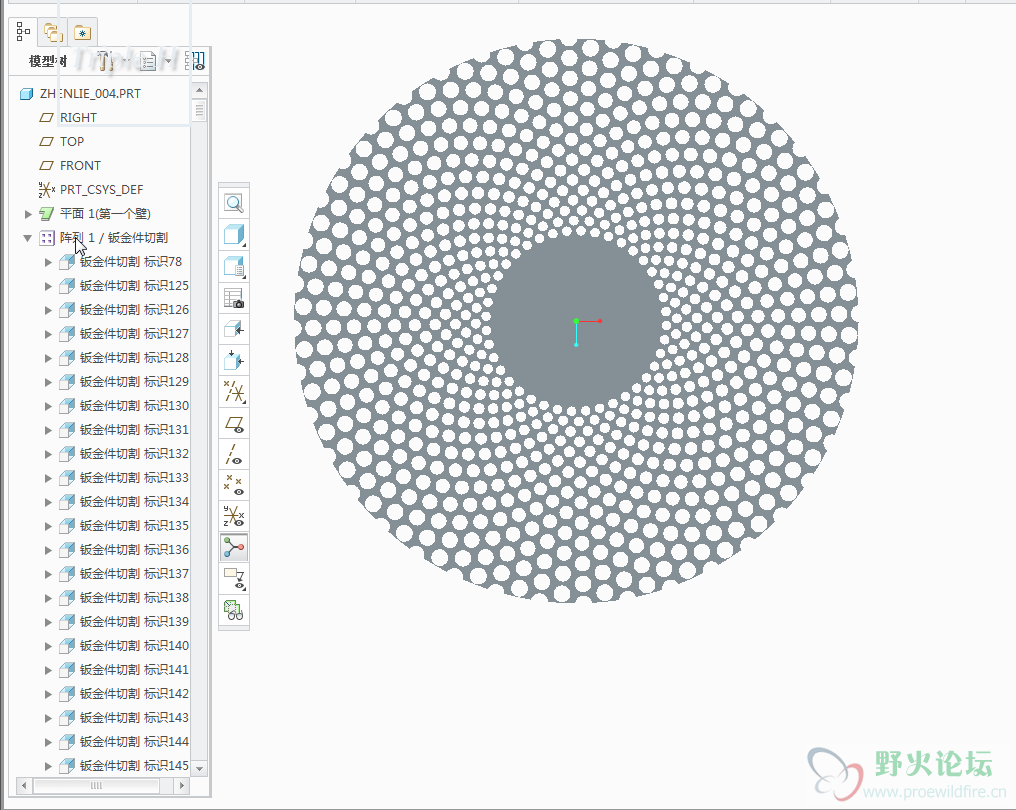Click model tree vertical scrollbar thumb
Screen dimensions: 1016x810
pos(200,110)
